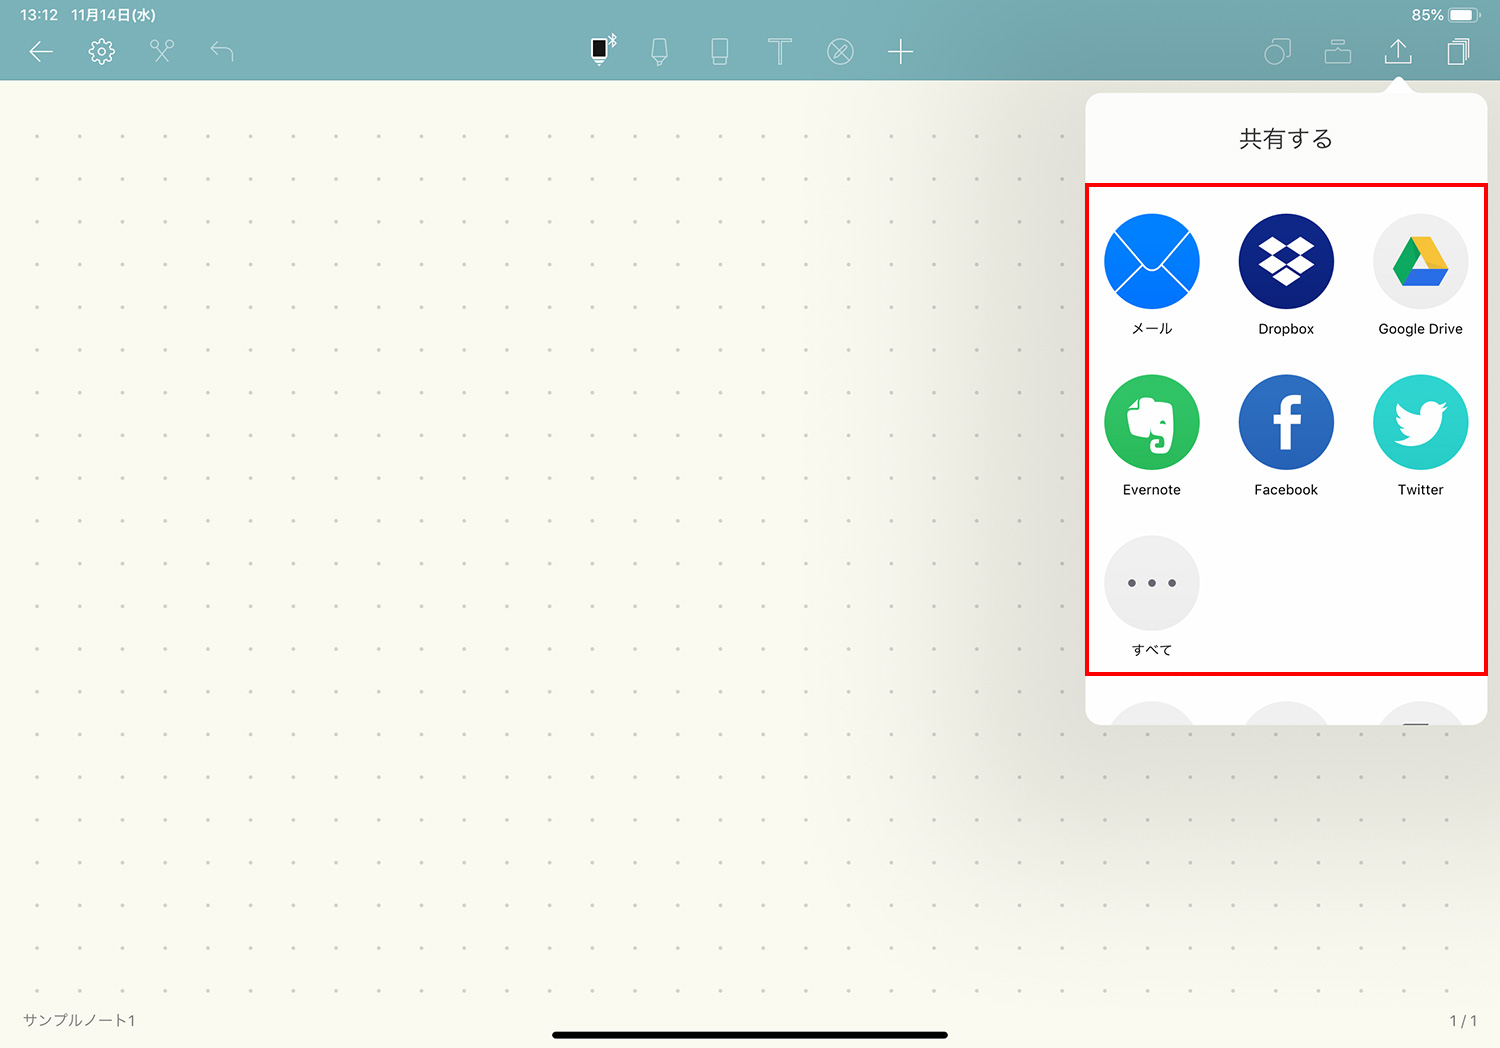Image resolution: width=1500 pixels, height=1048 pixels.
Task: Open the shapes tool icon
Action: click(1278, 52)
